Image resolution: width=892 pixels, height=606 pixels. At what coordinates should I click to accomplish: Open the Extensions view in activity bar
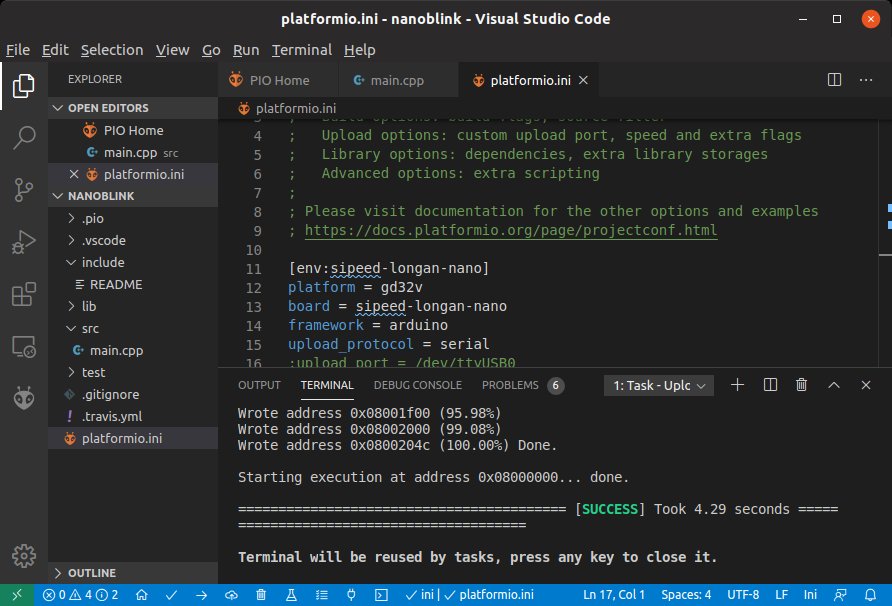pyautogui.click(x=23, y=295)
